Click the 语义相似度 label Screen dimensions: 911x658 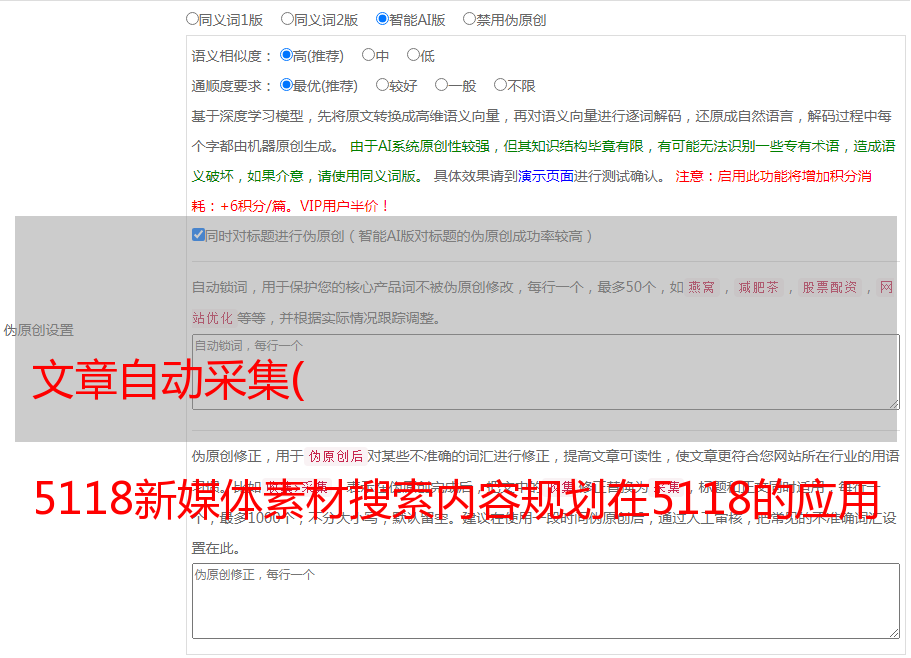(232, 56)
